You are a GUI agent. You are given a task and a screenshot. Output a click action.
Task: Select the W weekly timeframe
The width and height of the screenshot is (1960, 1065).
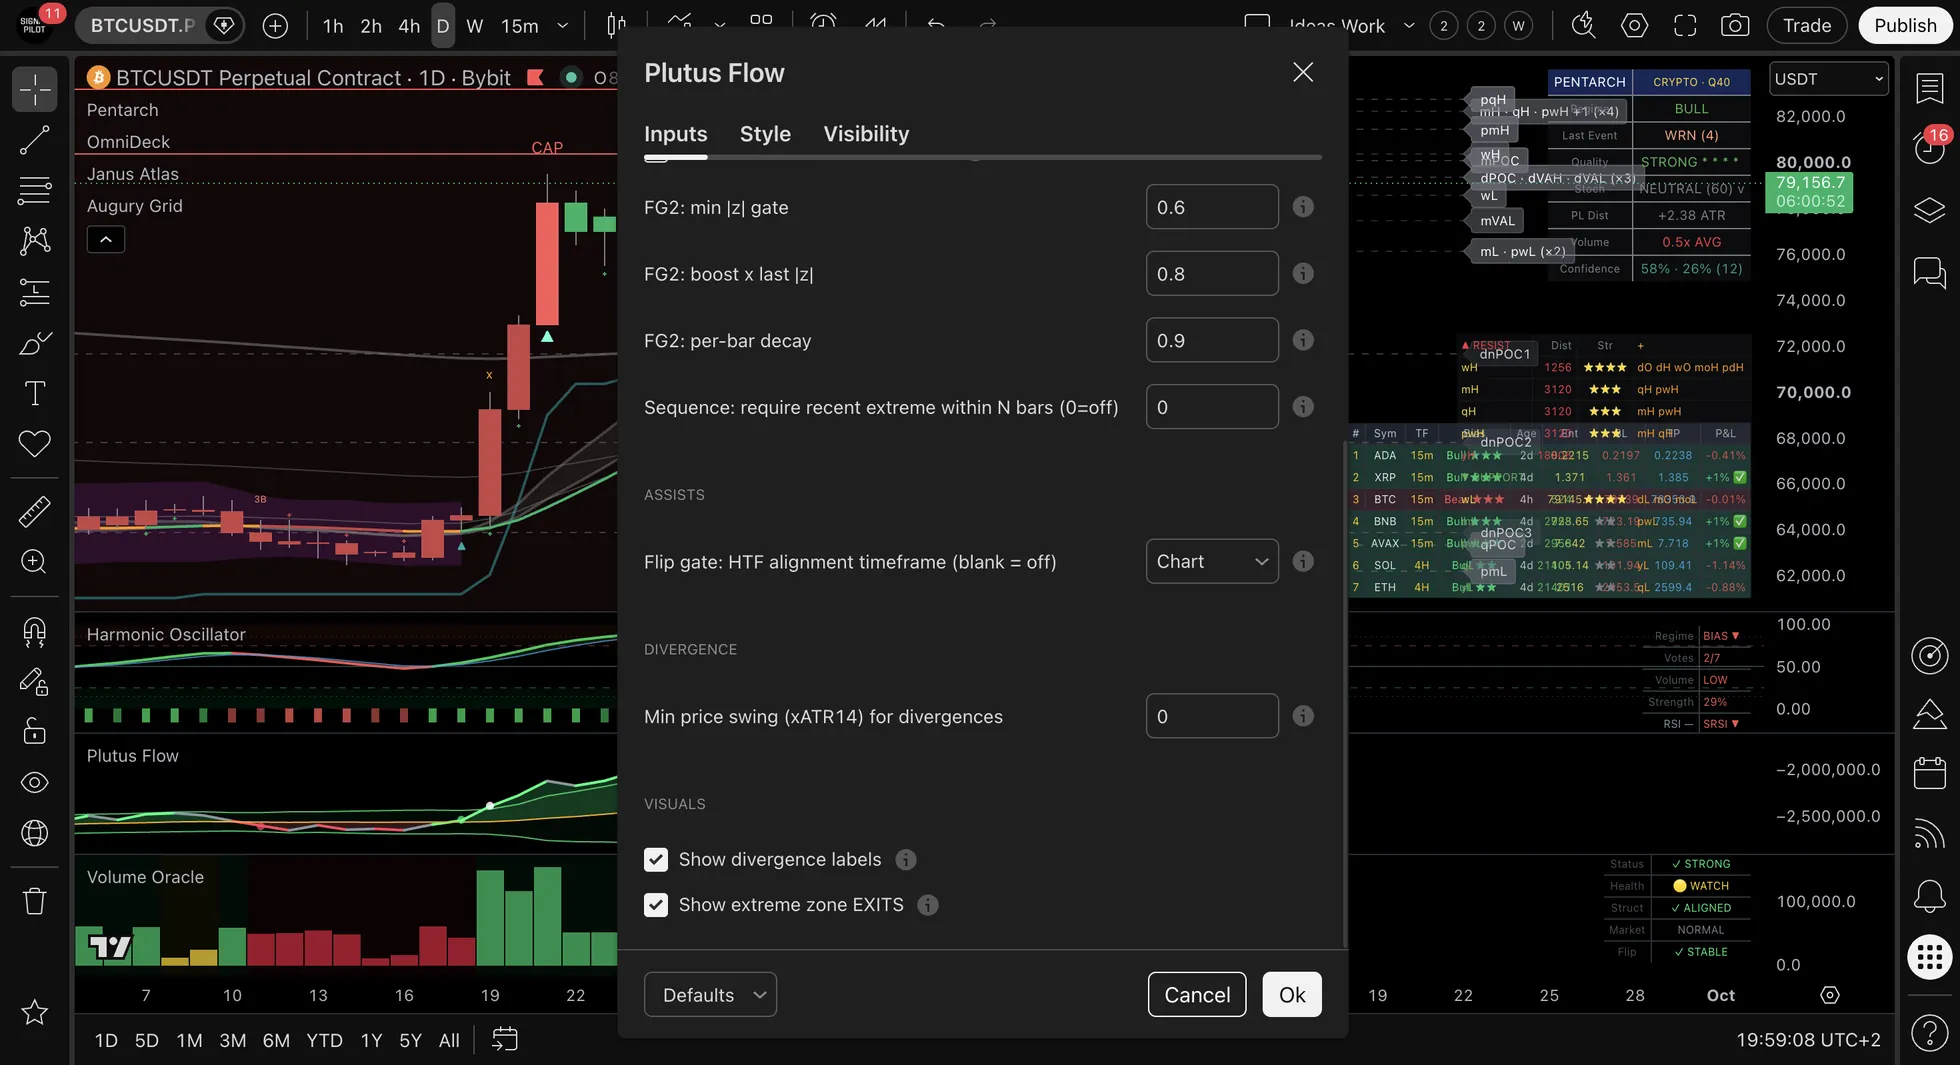(475, 26)
